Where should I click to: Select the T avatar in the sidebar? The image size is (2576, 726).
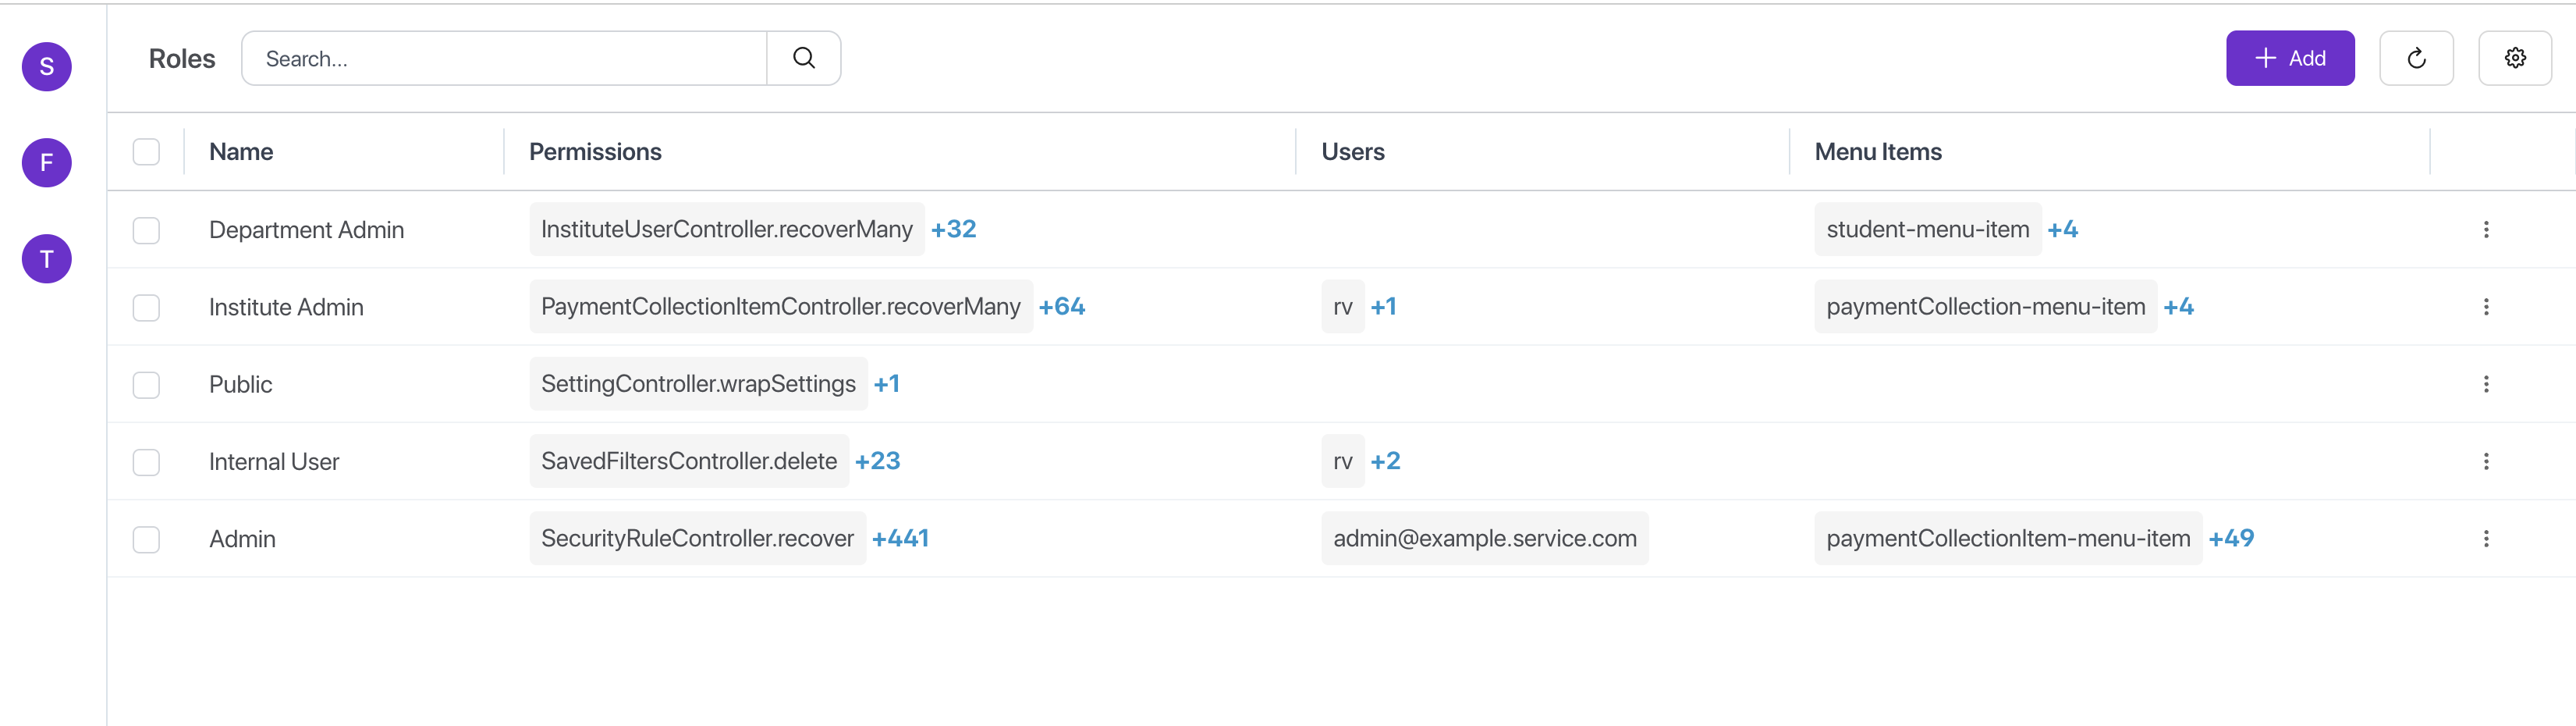(x=46, y=258)
